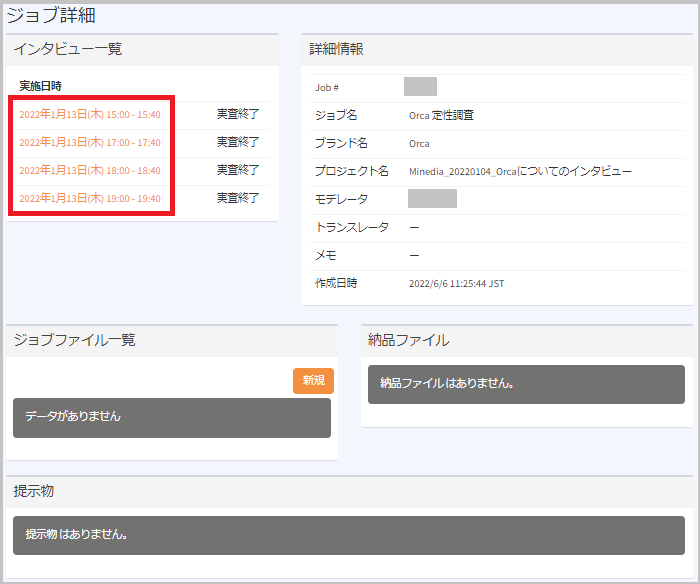Click the 作成日時 timestamp value

(456, 283)
